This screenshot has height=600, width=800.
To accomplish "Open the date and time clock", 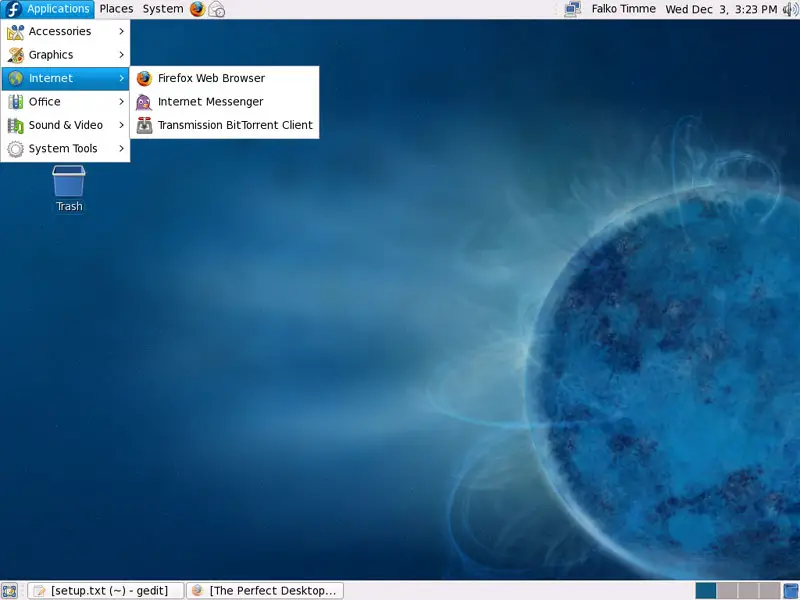I will [x=721, y=9].
